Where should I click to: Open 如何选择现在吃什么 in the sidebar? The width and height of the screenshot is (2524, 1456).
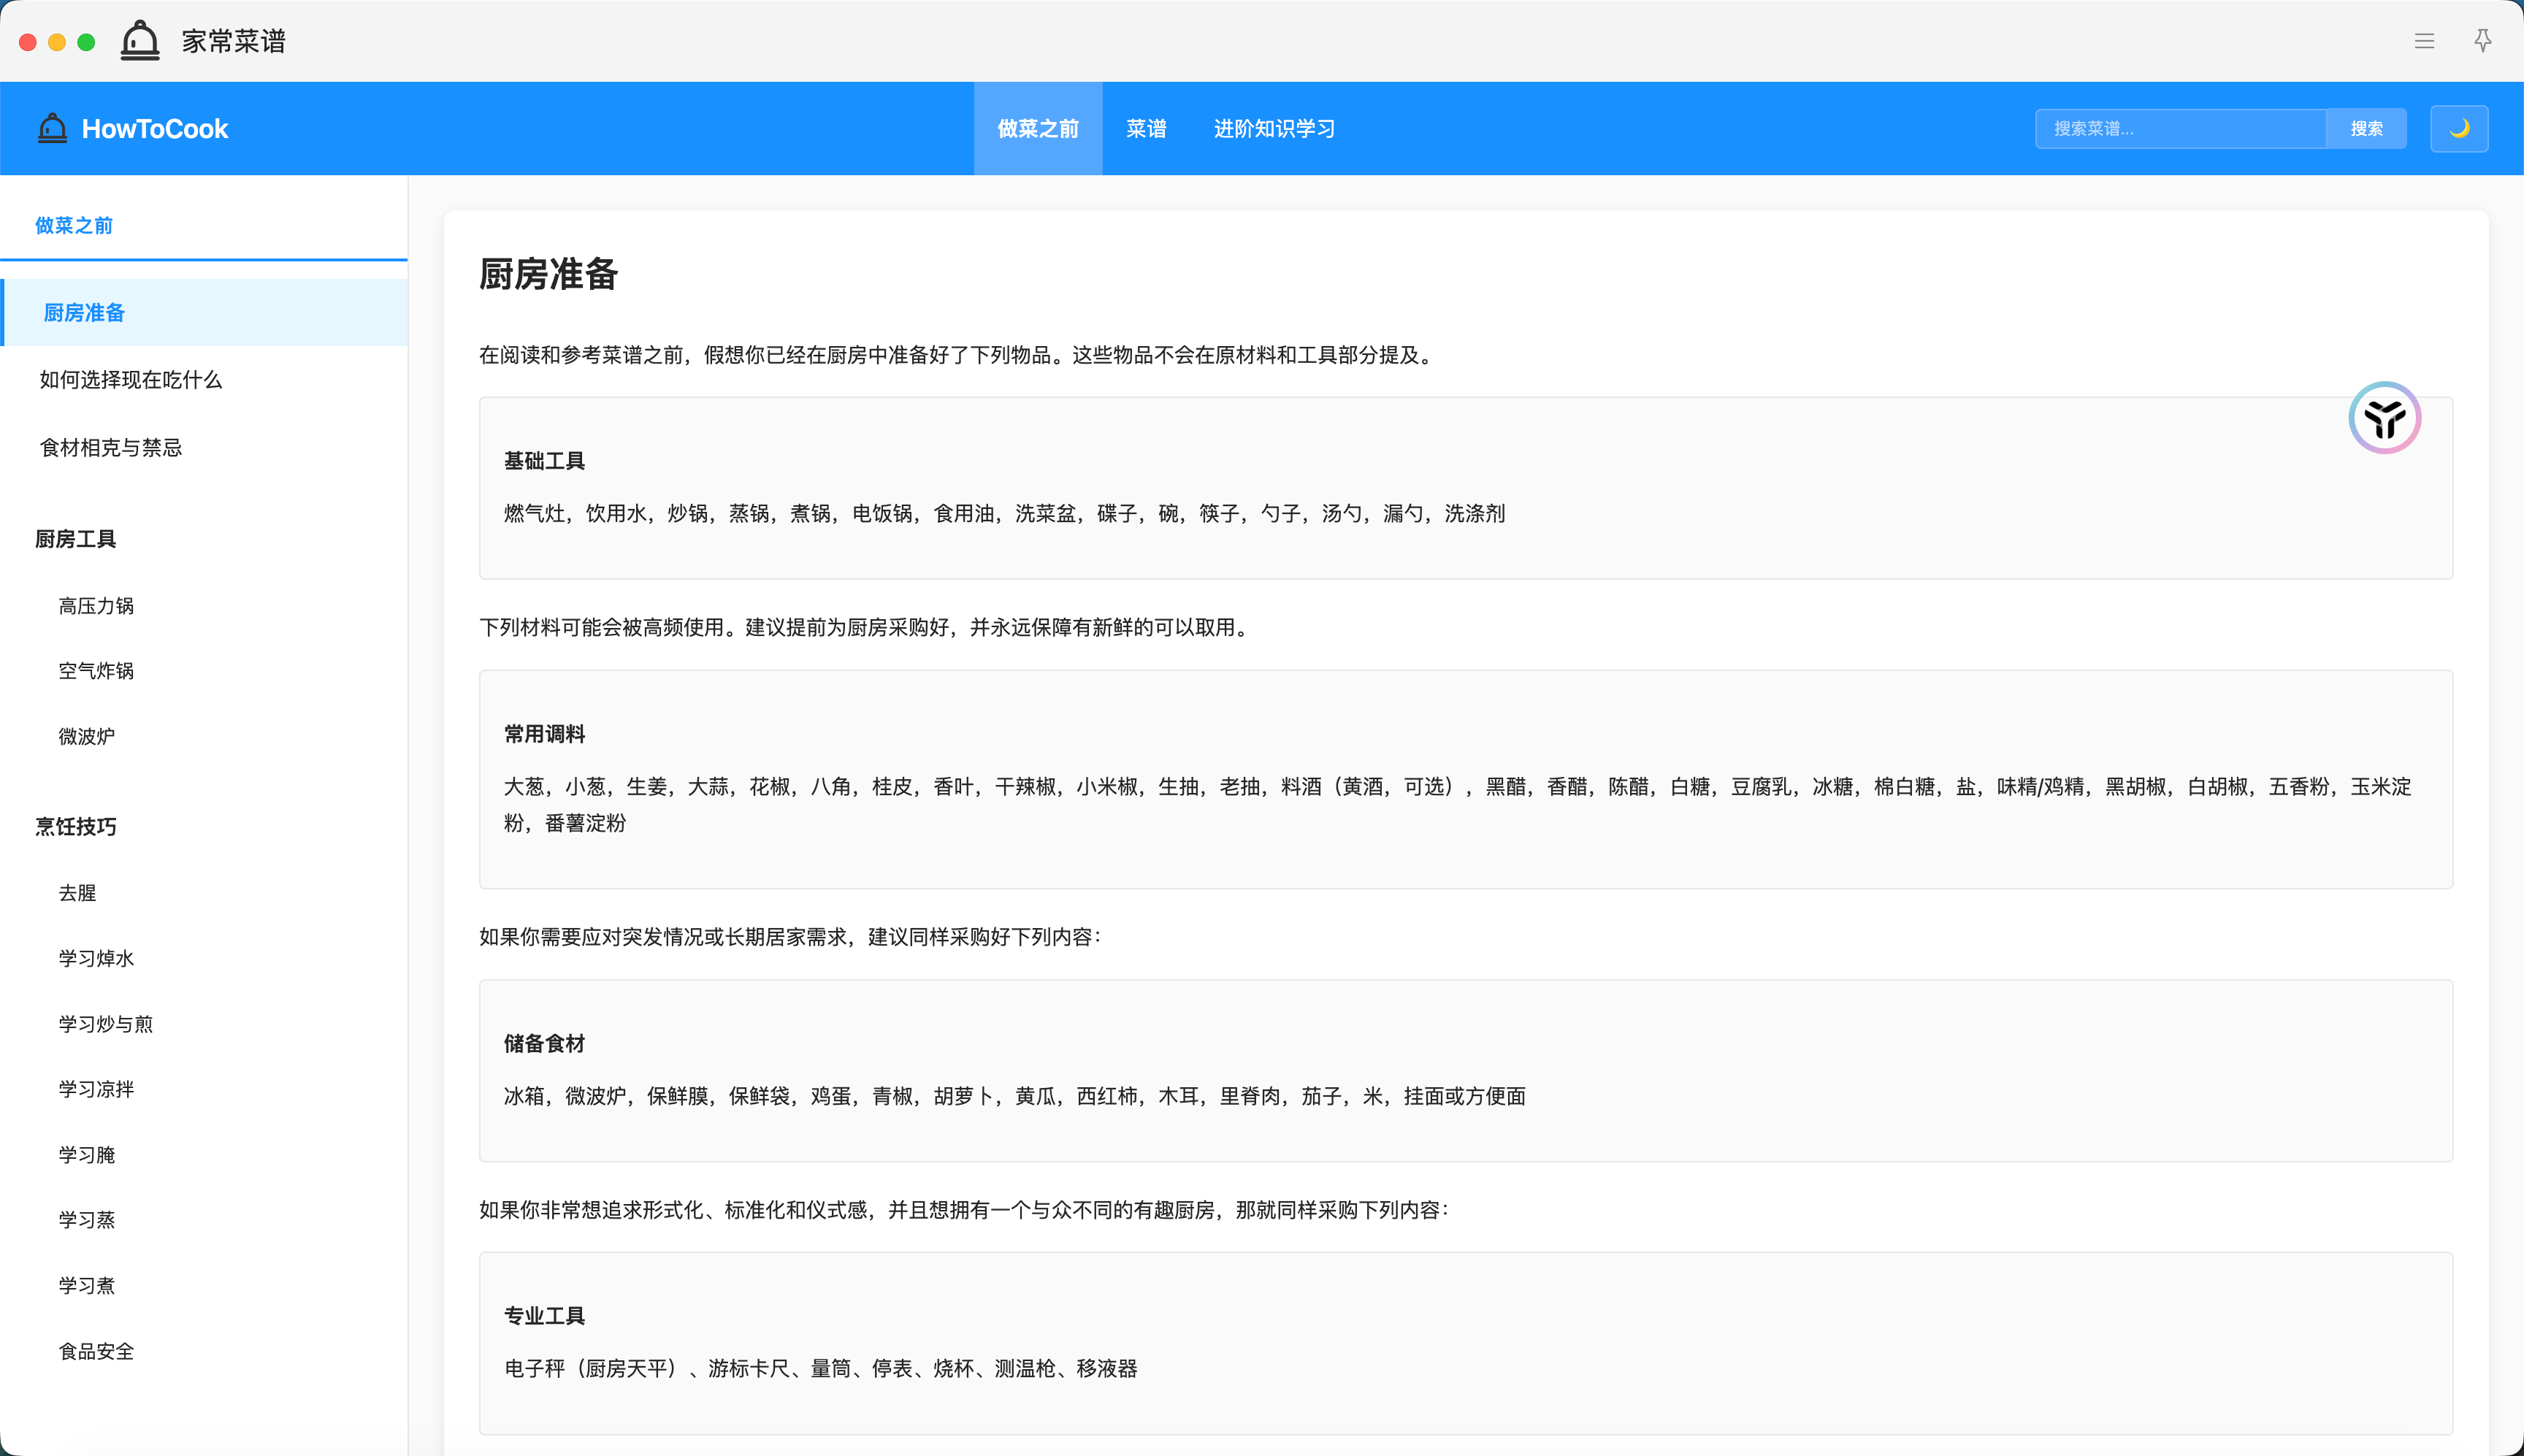131,380
